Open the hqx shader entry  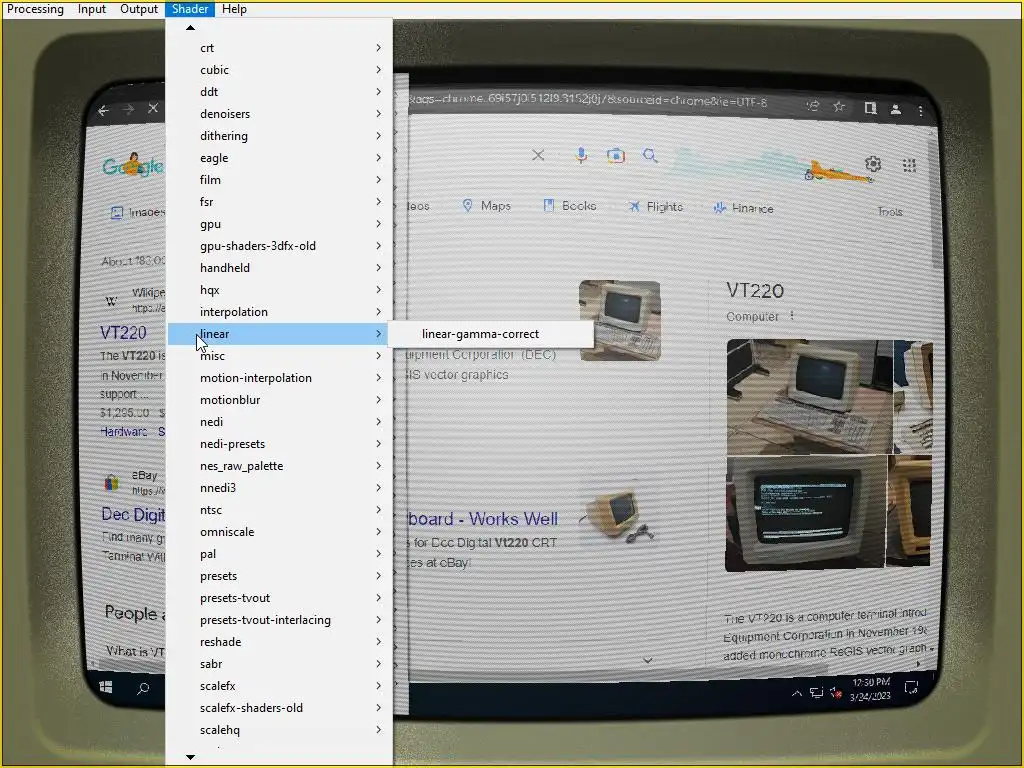(x=280, y=290)
